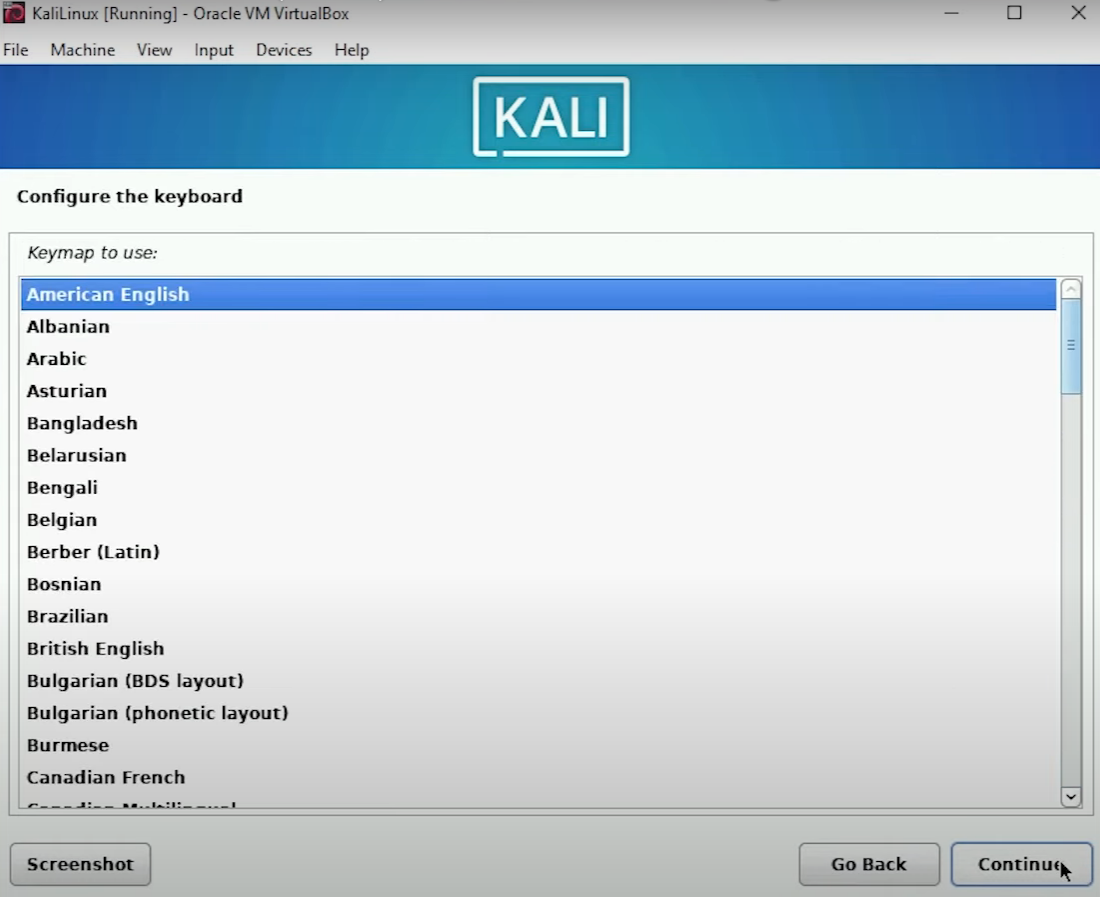This screenshot has width=1100, height=897.
Task: Close the VirtualBox window
Action: pyautogui.click(x=1078, y=13)
